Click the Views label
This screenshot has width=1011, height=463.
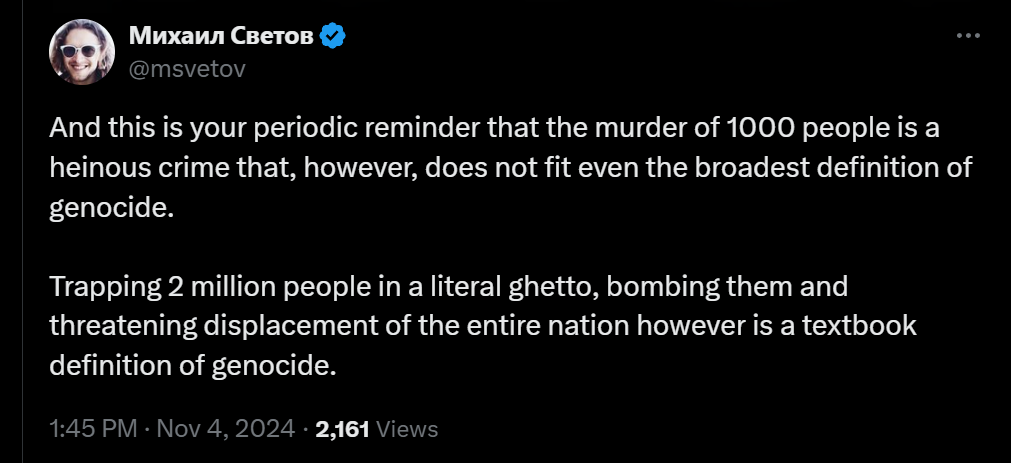(407, 429)
